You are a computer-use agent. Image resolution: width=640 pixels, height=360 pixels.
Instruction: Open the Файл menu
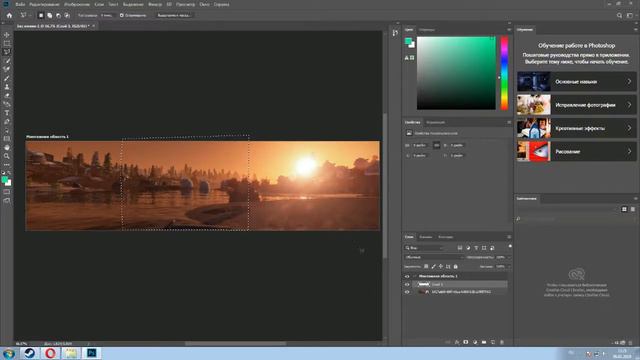(20, 4)
